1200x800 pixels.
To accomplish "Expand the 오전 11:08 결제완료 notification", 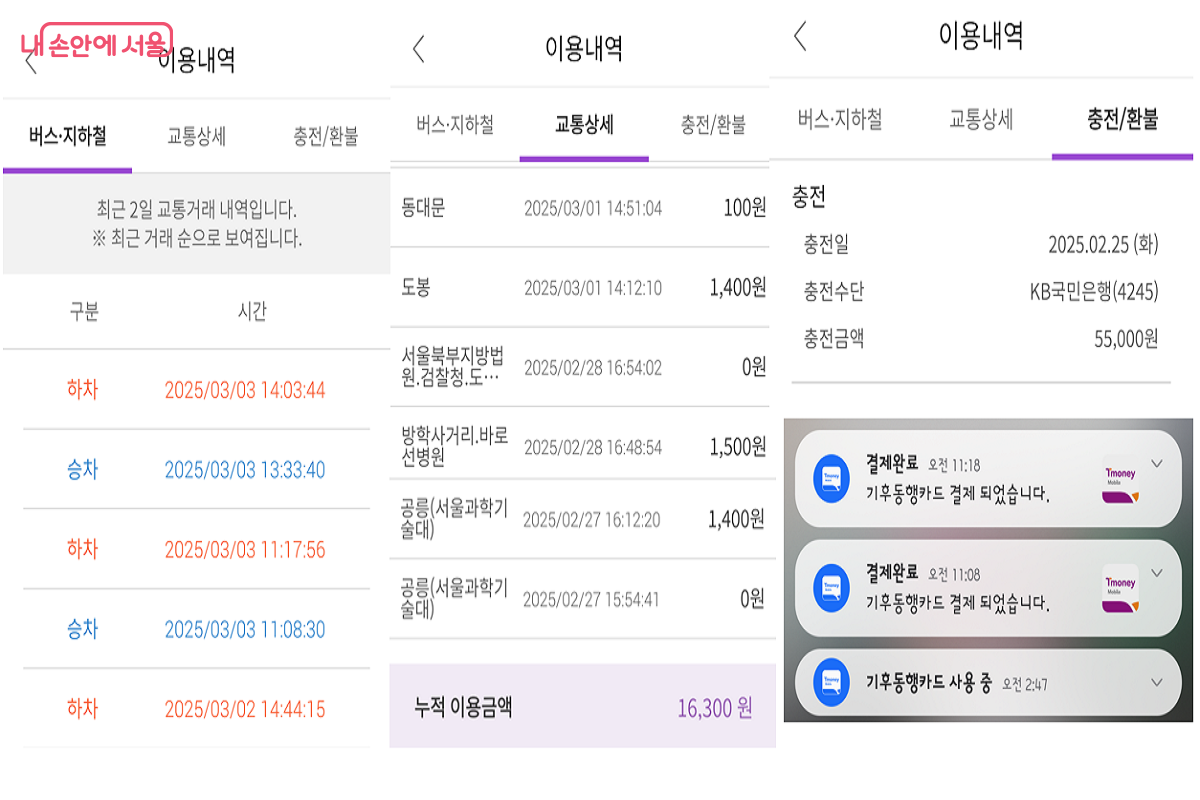I will (x=1157, y=573).
